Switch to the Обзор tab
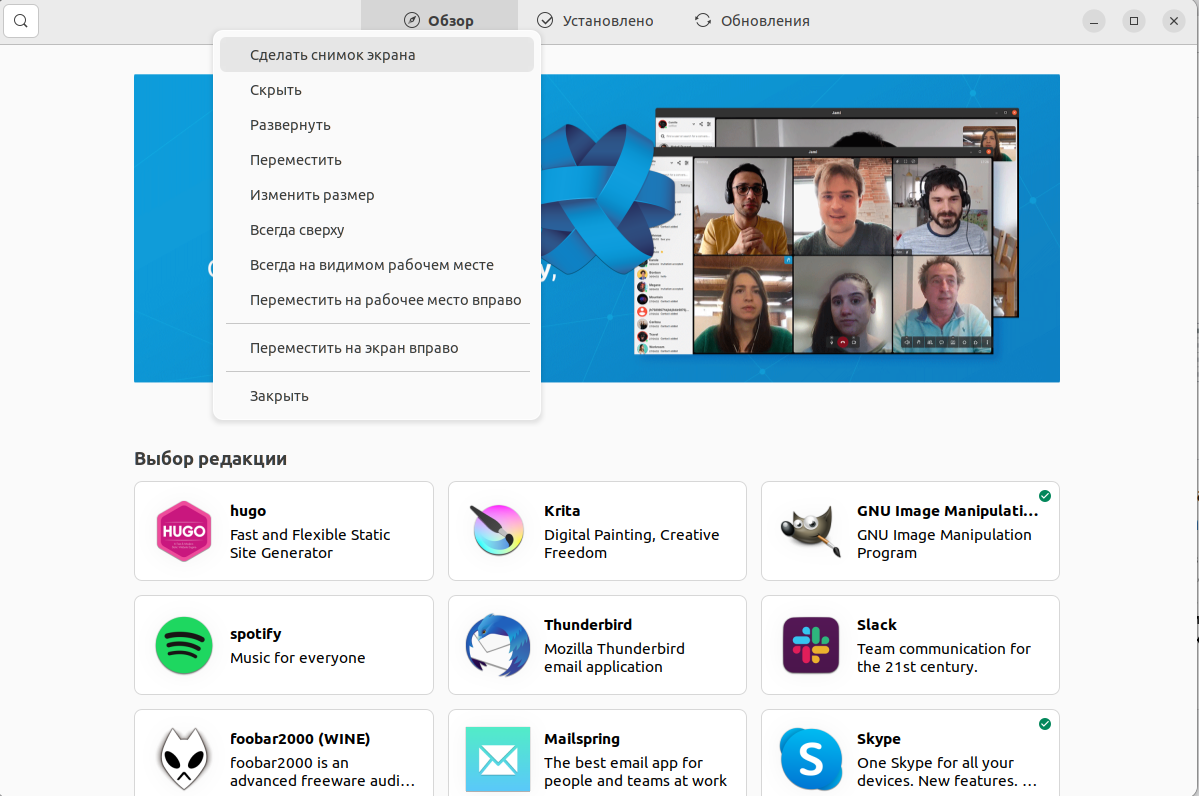This screenshot has width=1199, height=796. click(439, 21)
